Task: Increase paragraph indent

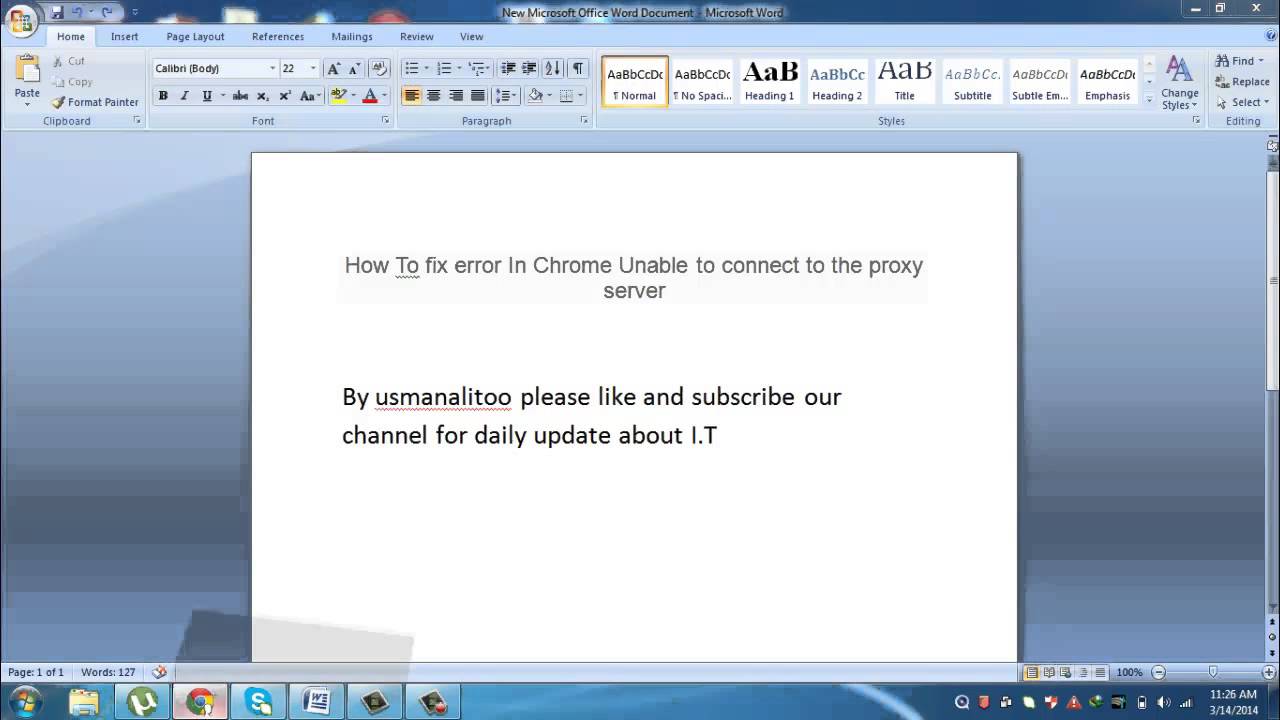Action: pos(529,68)
